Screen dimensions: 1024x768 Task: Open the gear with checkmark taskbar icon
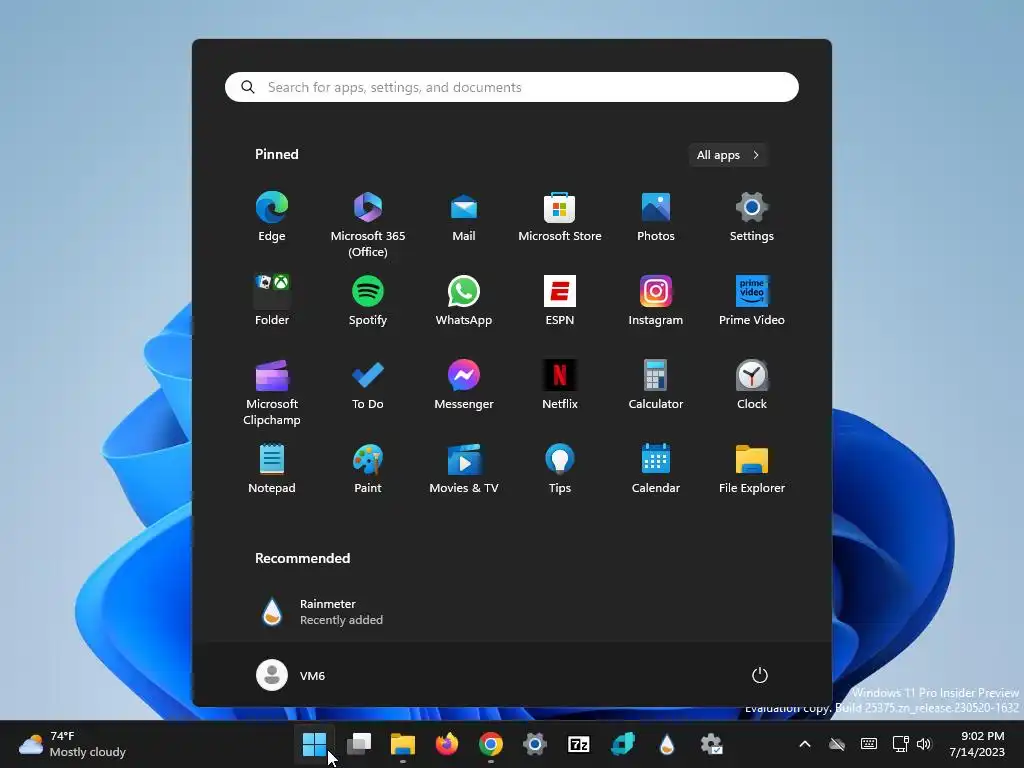pyautogui.click(x=711, y=744)
